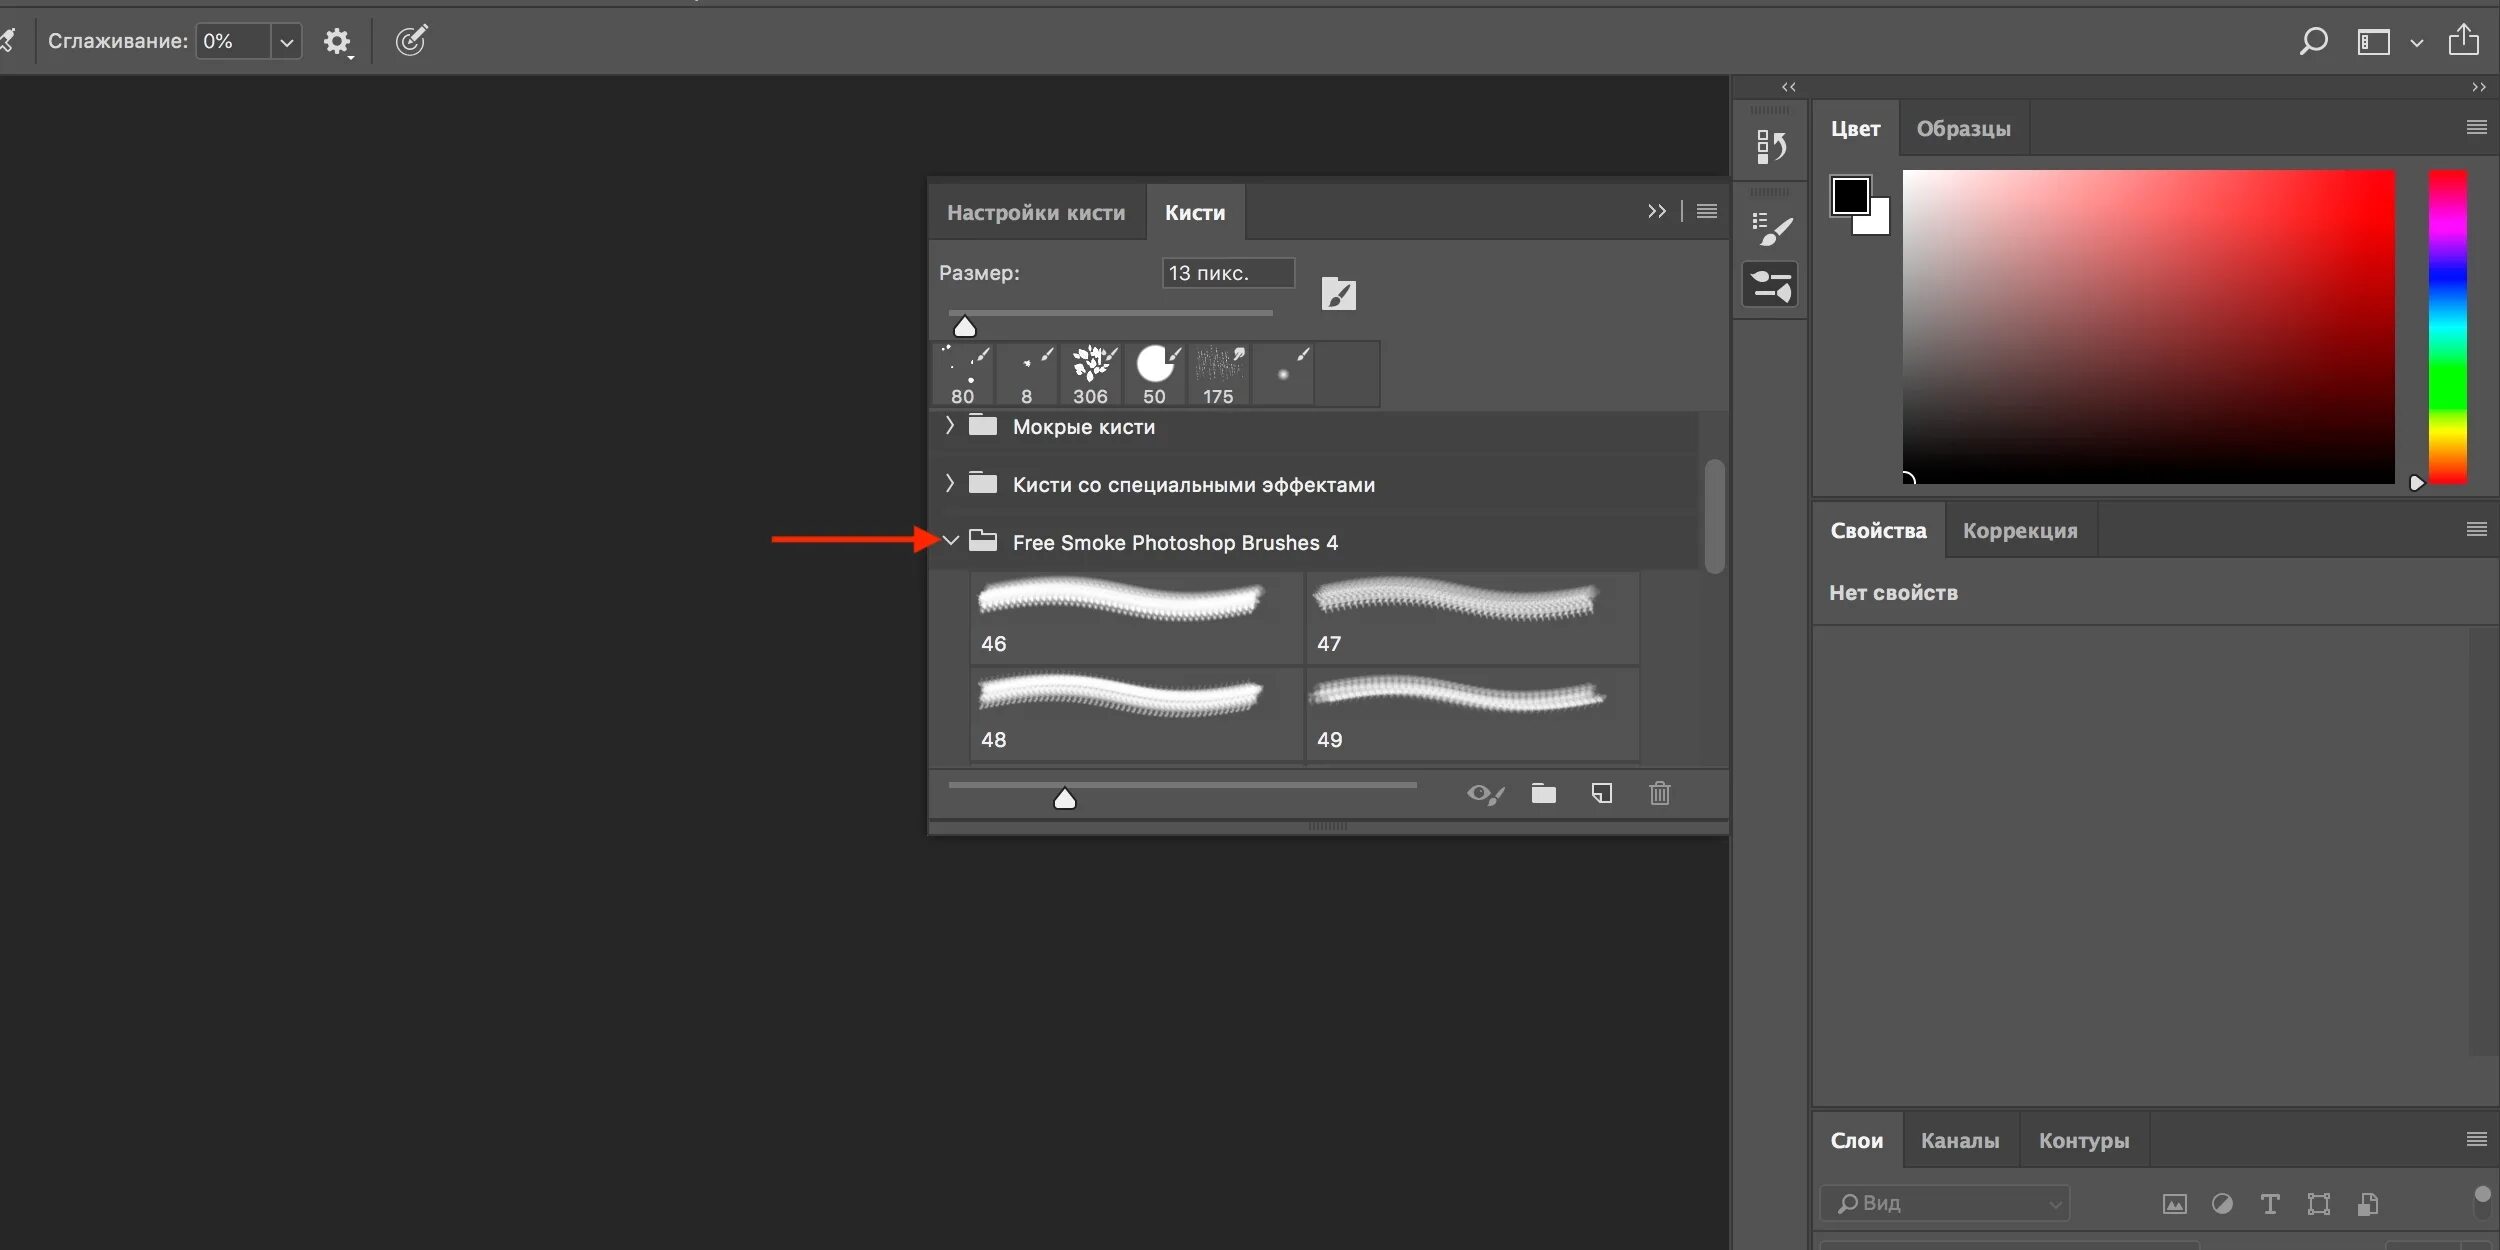Click the brush size slider handle
Image resolution: width=2500 pixels, height=1250 pixels.
[x=964, y=327]
